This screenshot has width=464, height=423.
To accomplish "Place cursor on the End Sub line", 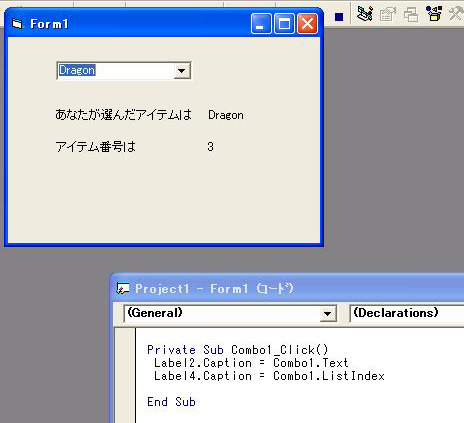I will [x=171, y=402].
